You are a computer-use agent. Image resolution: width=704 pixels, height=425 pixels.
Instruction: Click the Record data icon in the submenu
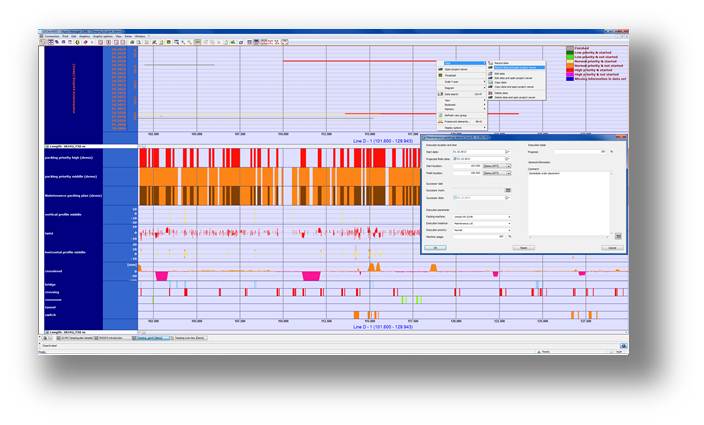point(490,62)
